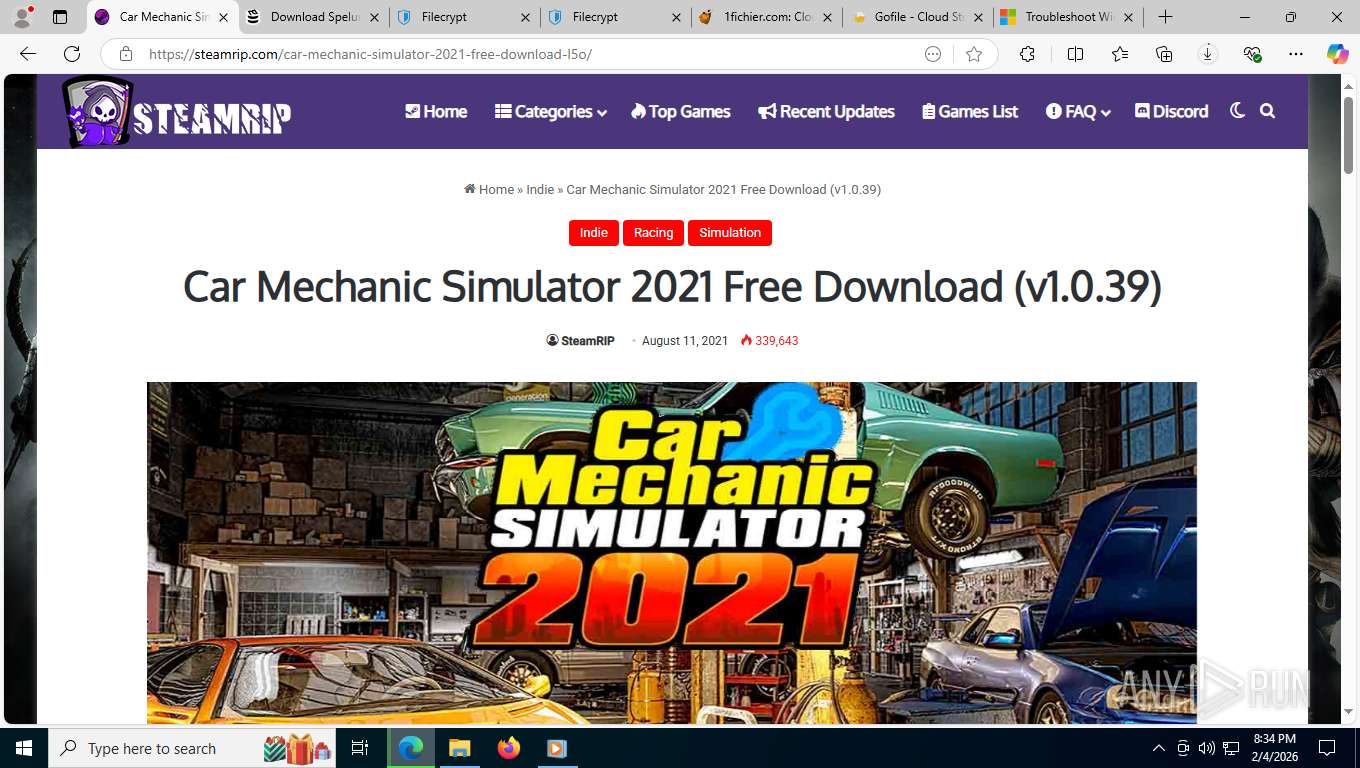The image size is (1360, 768).
Task: Click the SteamRIP logo
Action: pyautogui.click(x=176, y=112)
